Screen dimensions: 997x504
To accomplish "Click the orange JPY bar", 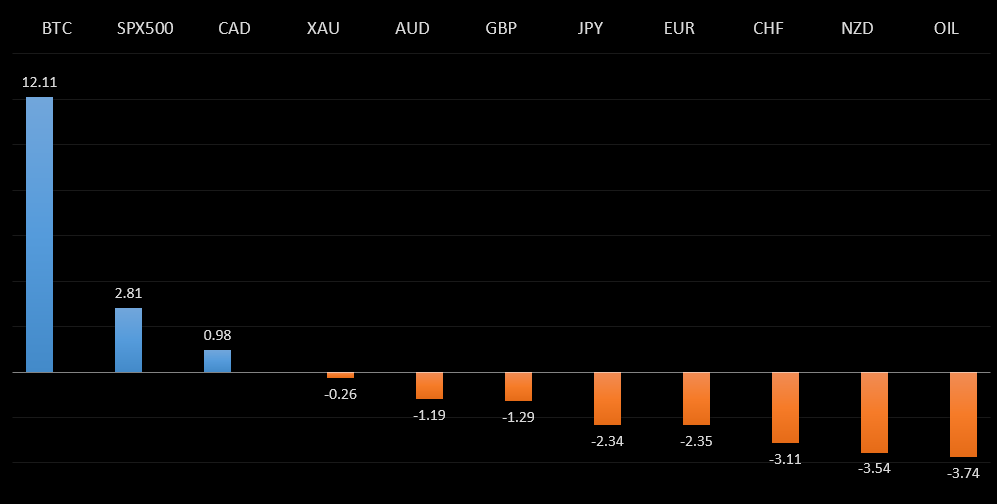I will (607, 398).
